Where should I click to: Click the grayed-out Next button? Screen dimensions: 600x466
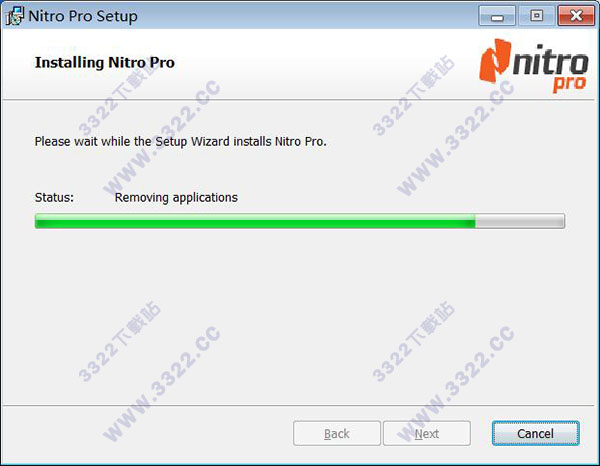point(427,433)
